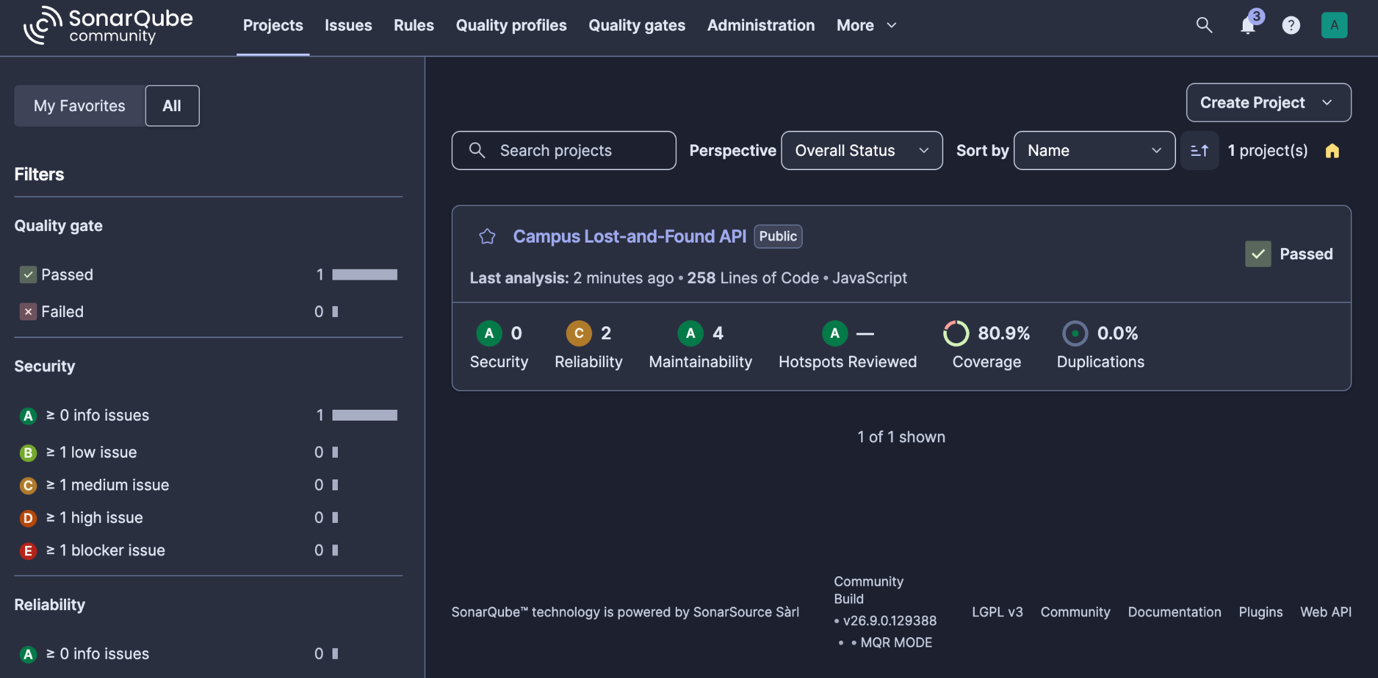Viewport: 1378px width, 678px height.
Task: Open the Sort by Name dropdown
Action: click(1094, 150)
